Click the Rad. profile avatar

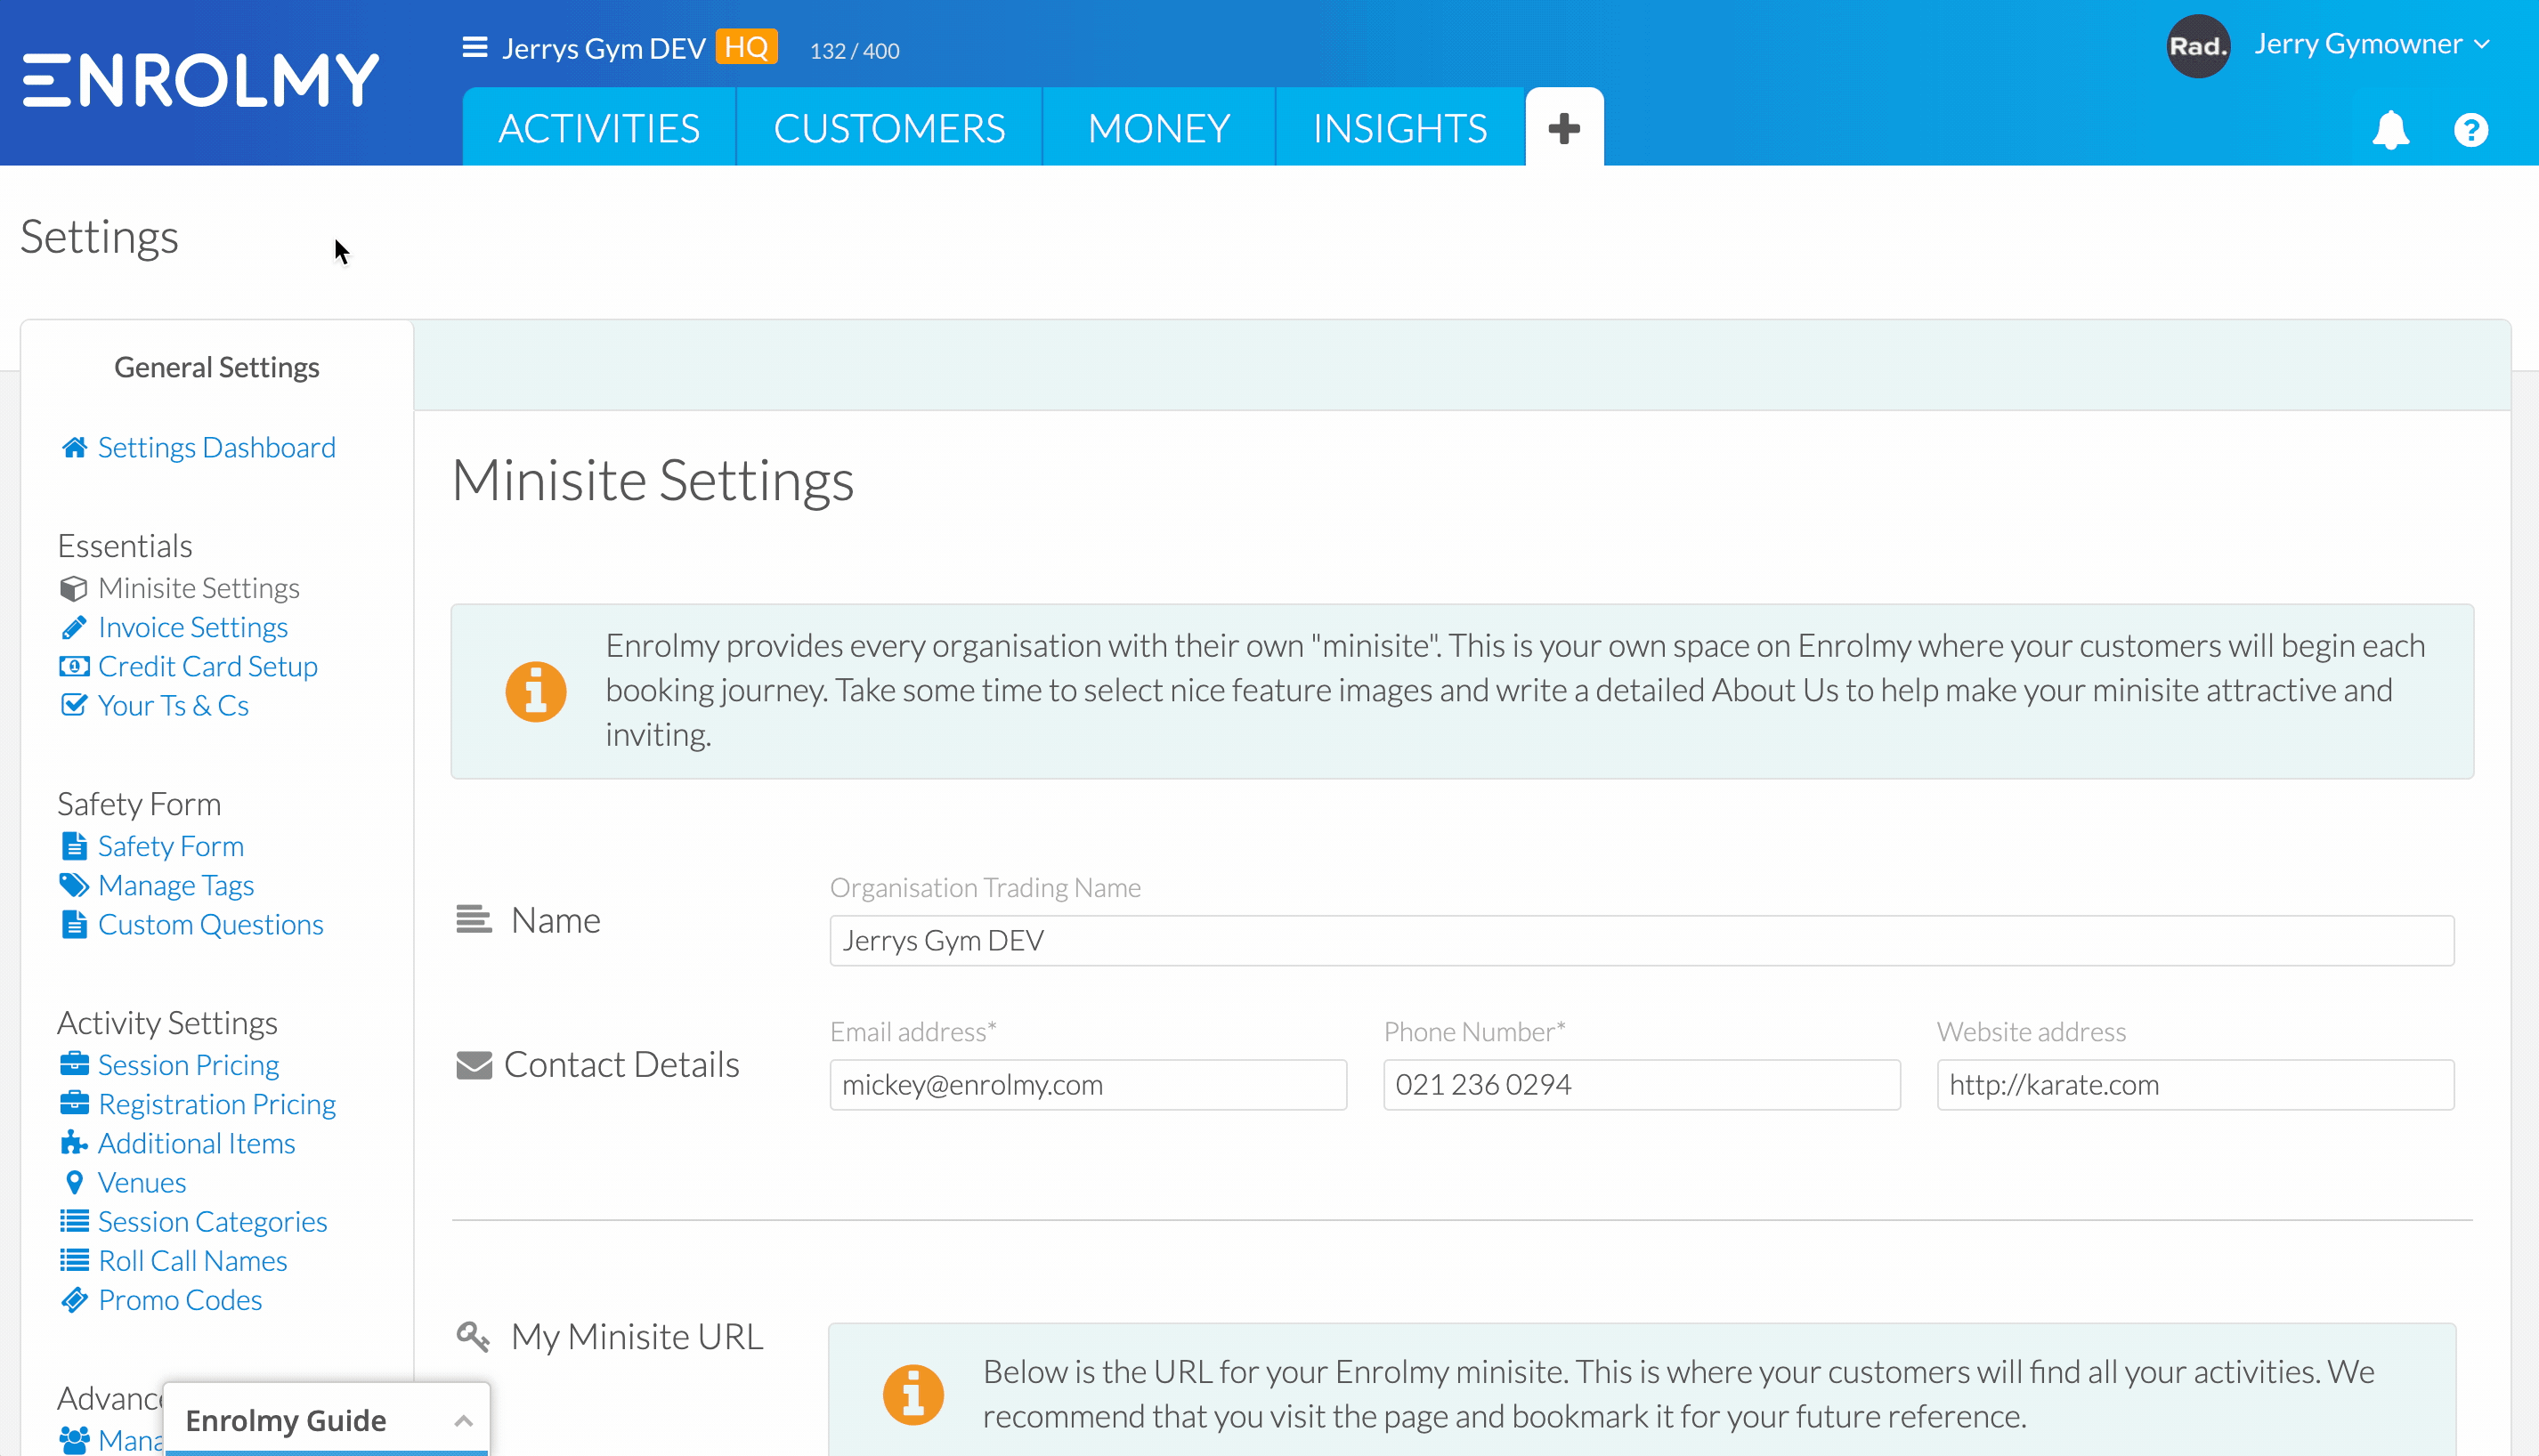[2198, 46]
